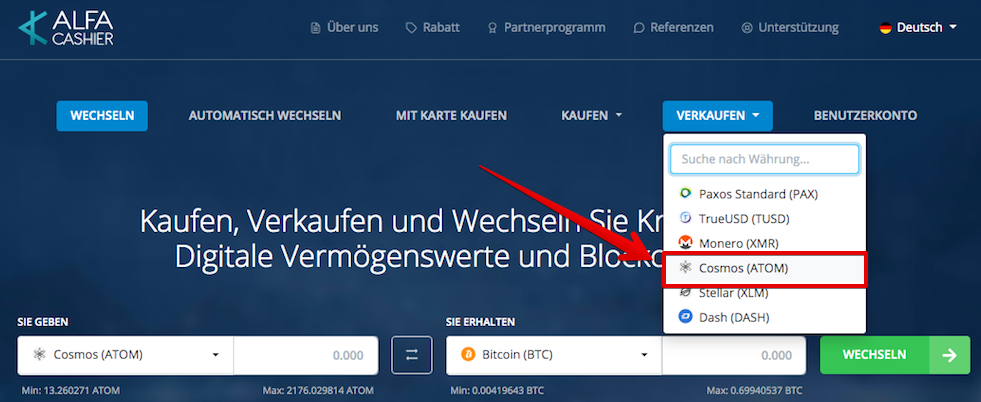Image resolution: width=981 pixels, height=402 pixels.
Task: Click the Bitcoin icon in Sie Erhalten
Action: pyautogui.click(x=468, y=355)
